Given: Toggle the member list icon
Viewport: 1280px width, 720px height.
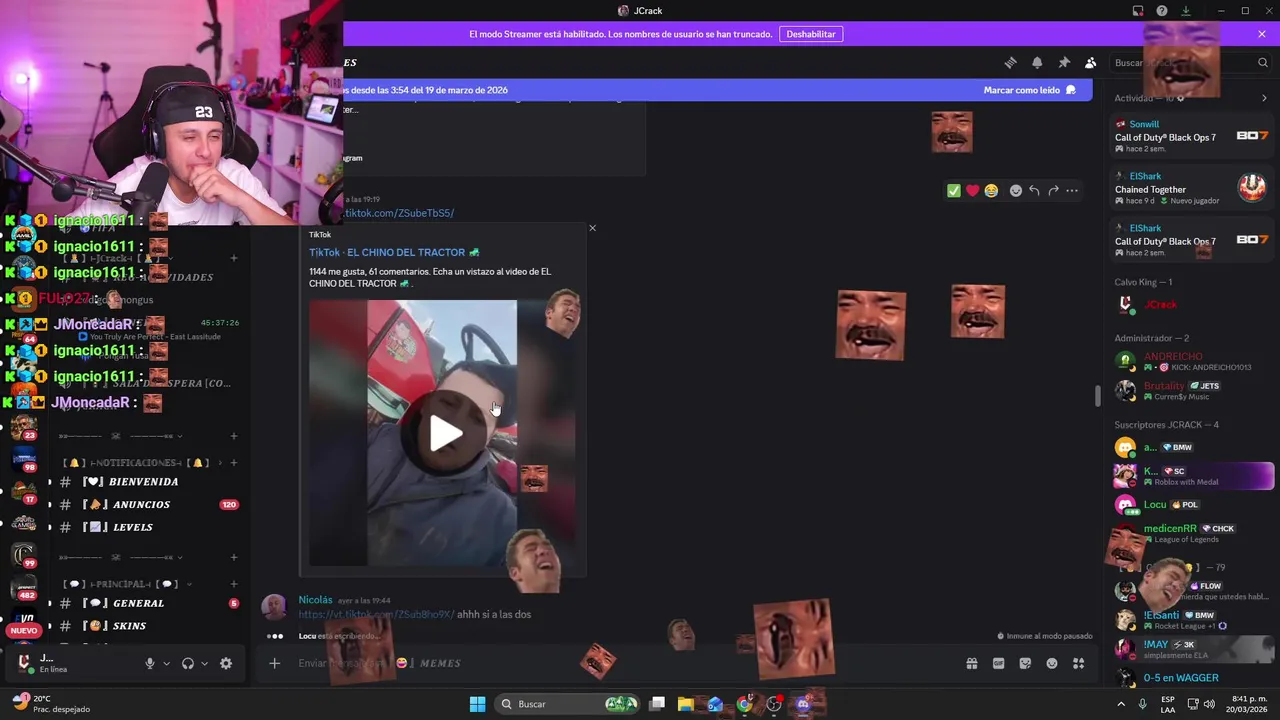Looking at the screenshot, I should (1091, 62).
